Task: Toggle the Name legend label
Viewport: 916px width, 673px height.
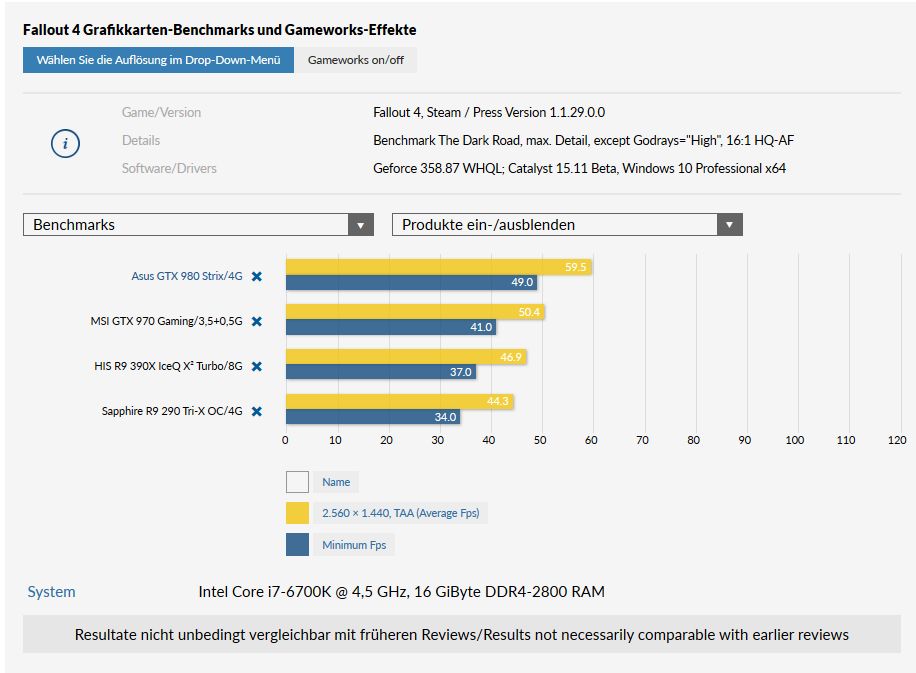Action: pyautogui.click(x=336, y=482)
